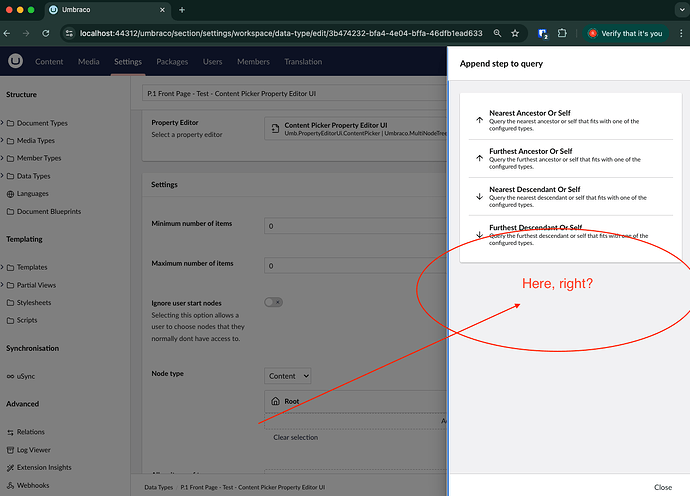Expand the Member Types tree node
690x496 pixels.
click(x=2, y=158)
